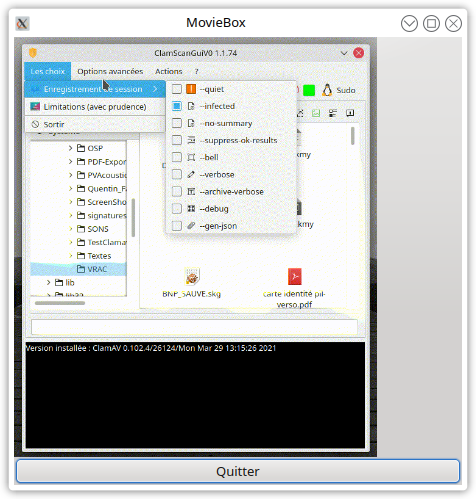Image resolution: width=476 pixels, height=499 pixels.
Task: Enable the --quiet option checkbox
Action: pyautogui.click(x=177, y=89)
